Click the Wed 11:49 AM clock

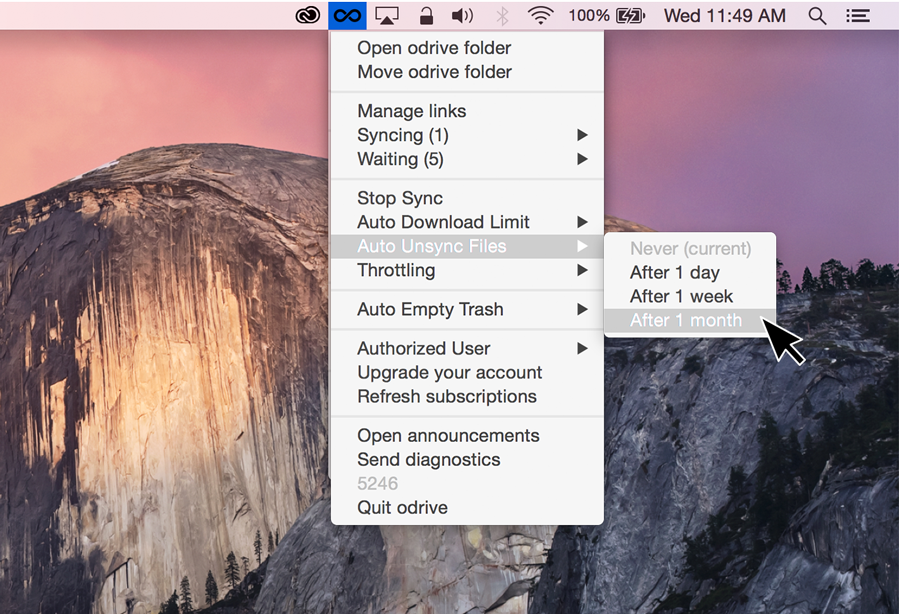[x=725, y=15]
